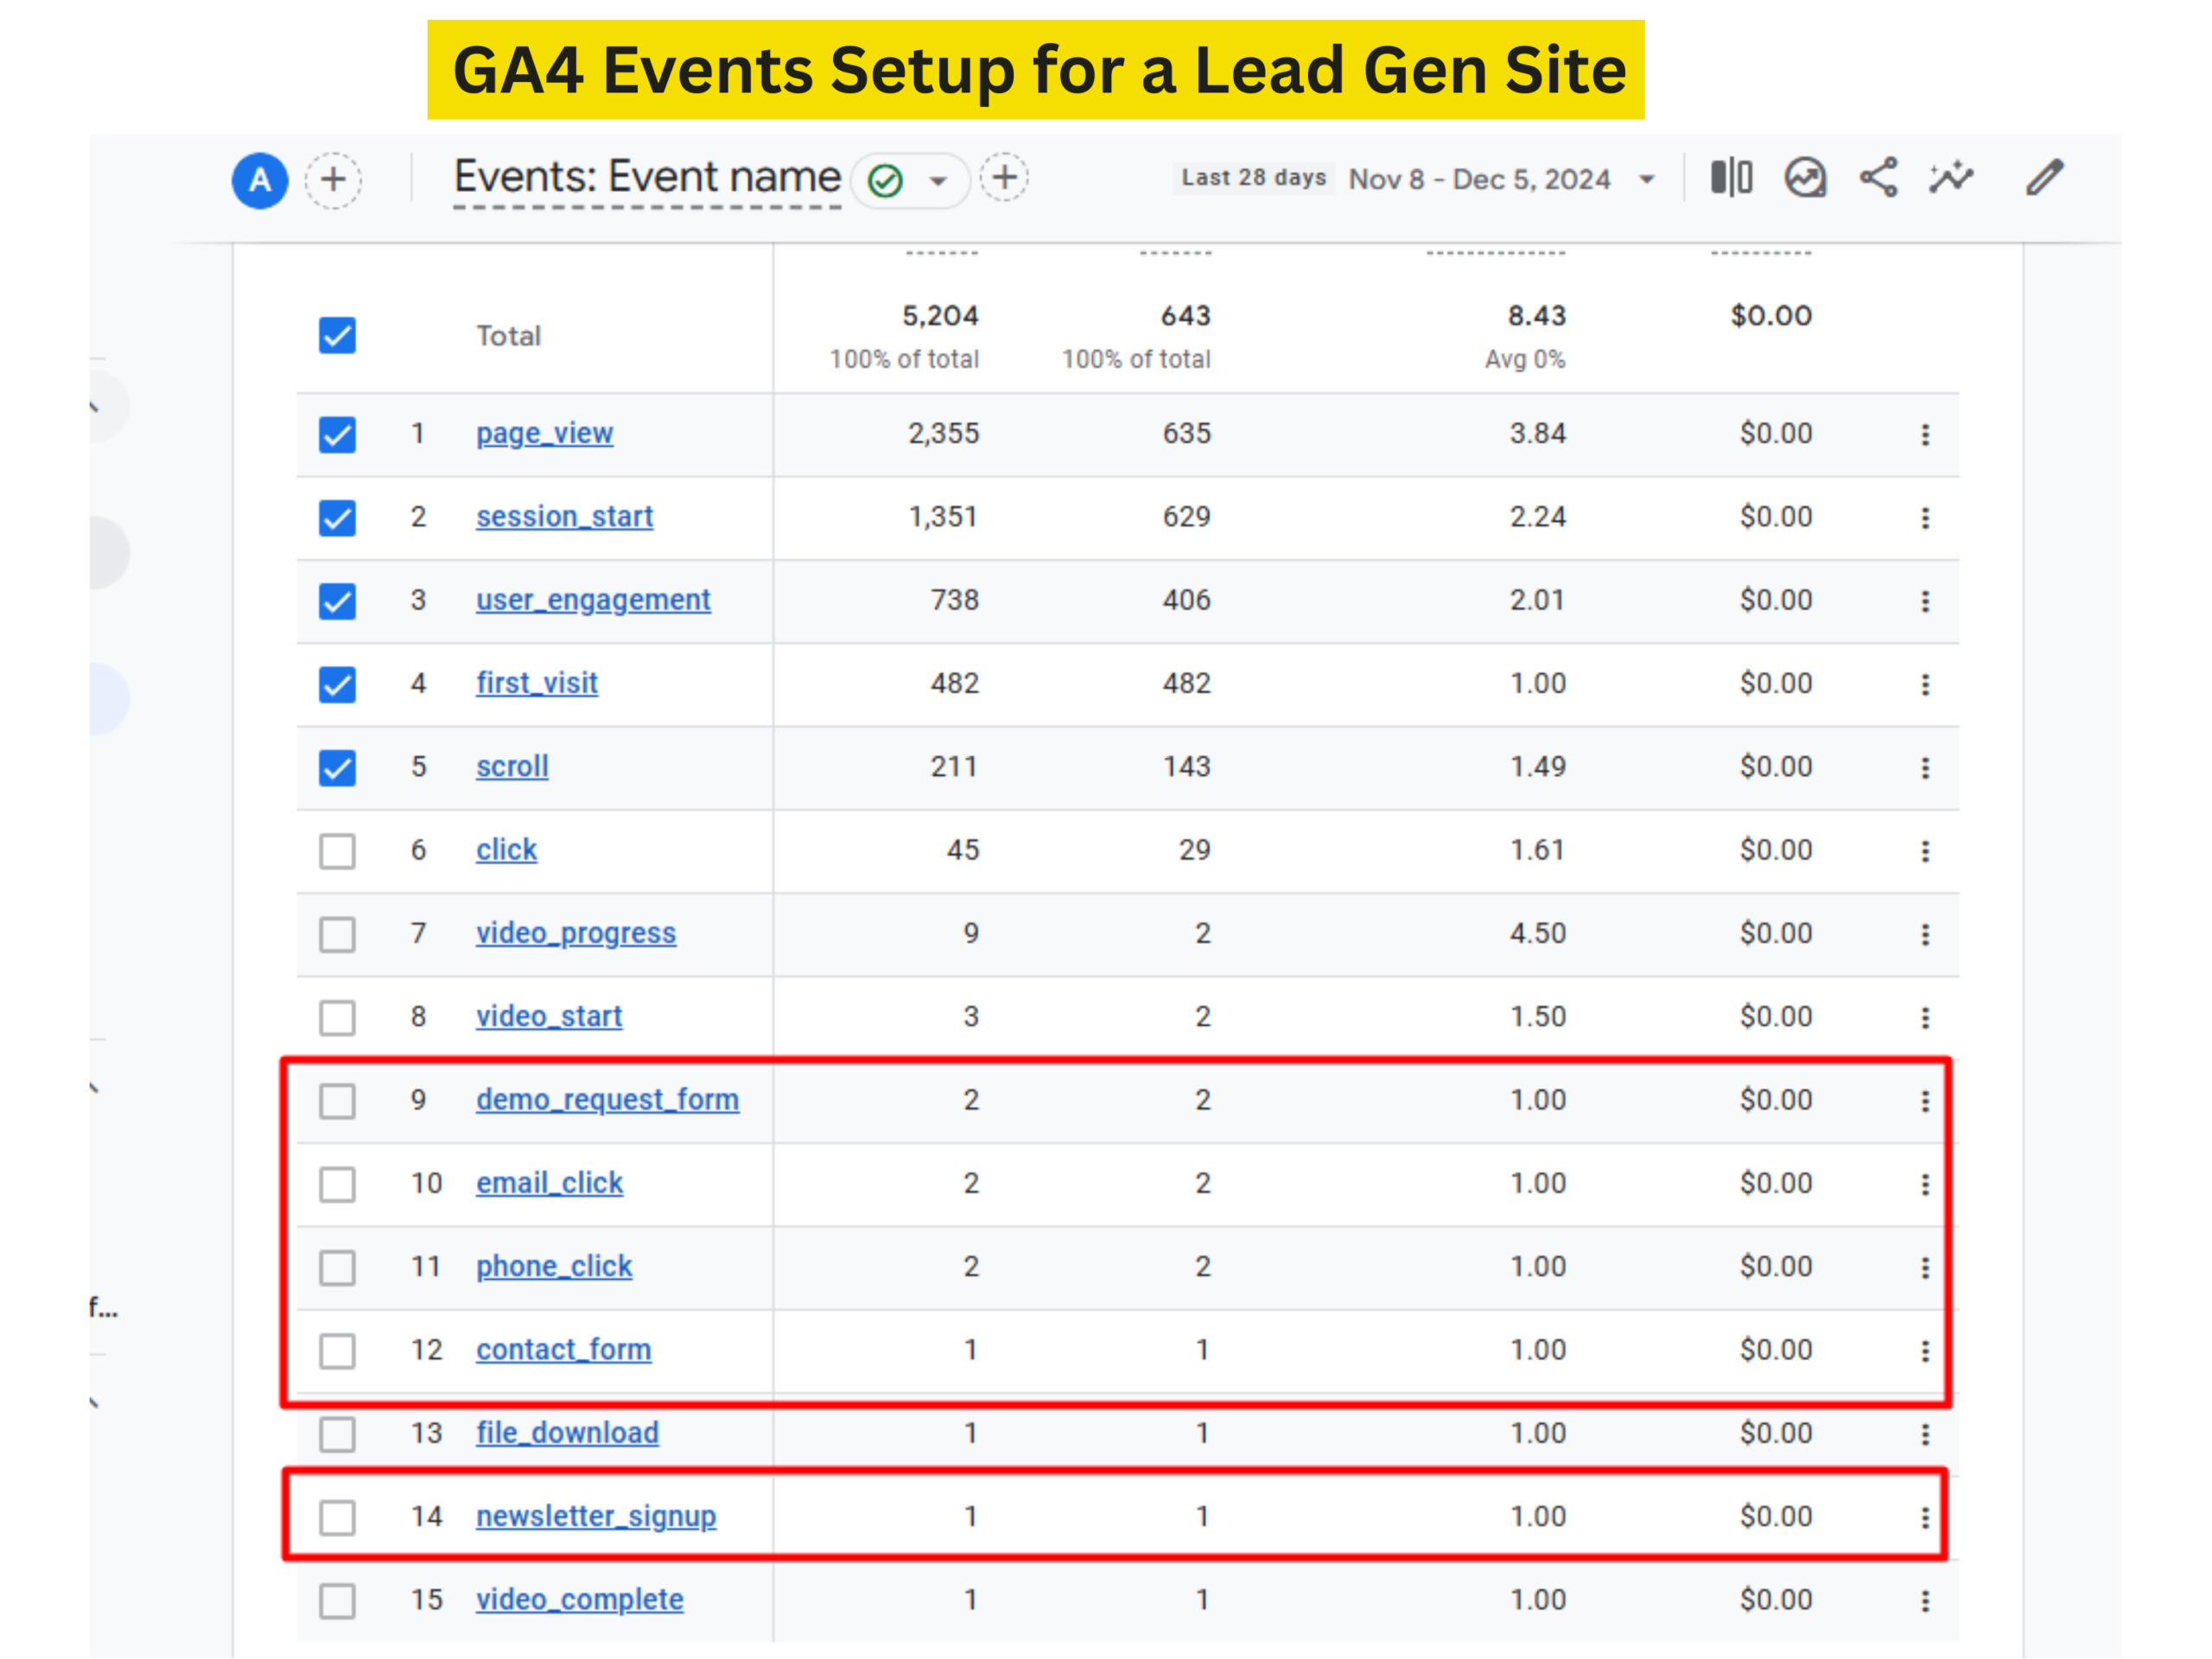This screenshot has height=1659, width=2212.
Task: Click the compare columns icon in toolbar
Action: click(x=1731, y=178)
